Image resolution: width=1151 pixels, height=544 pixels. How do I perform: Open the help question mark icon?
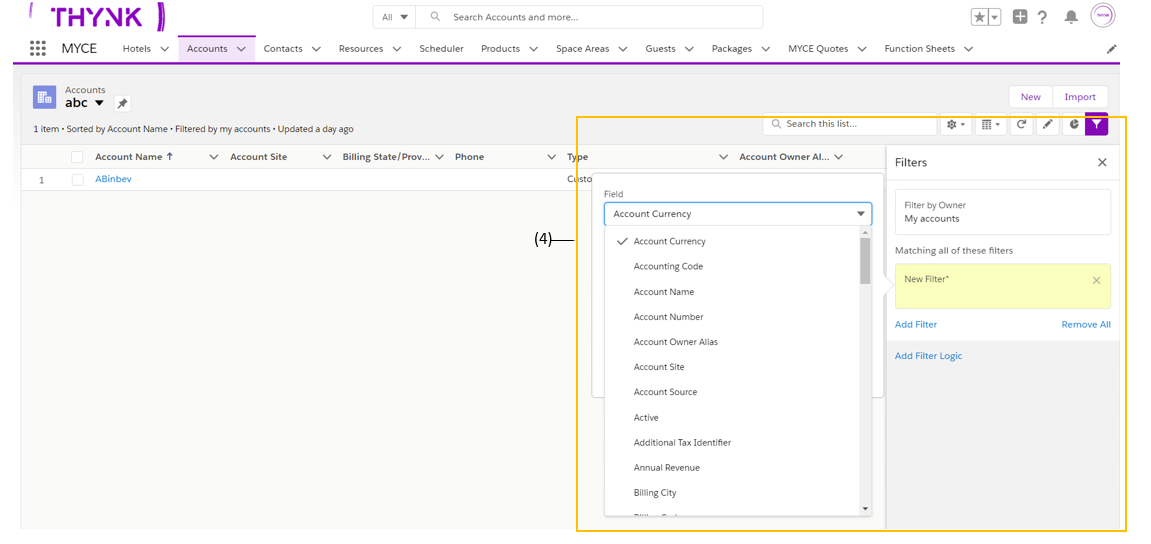1042,18
